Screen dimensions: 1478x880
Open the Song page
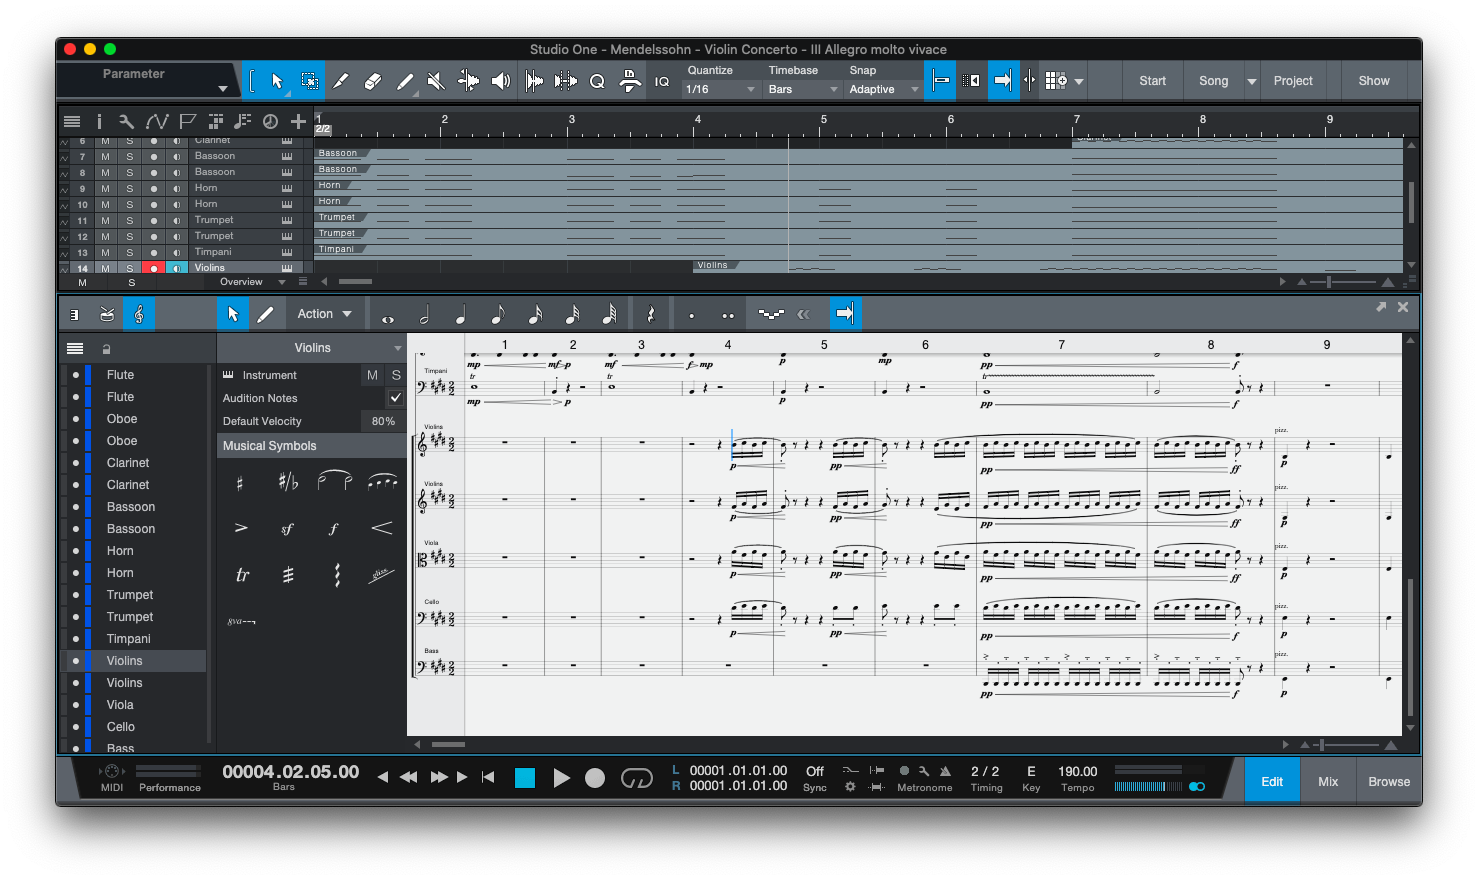point(1213,81)
